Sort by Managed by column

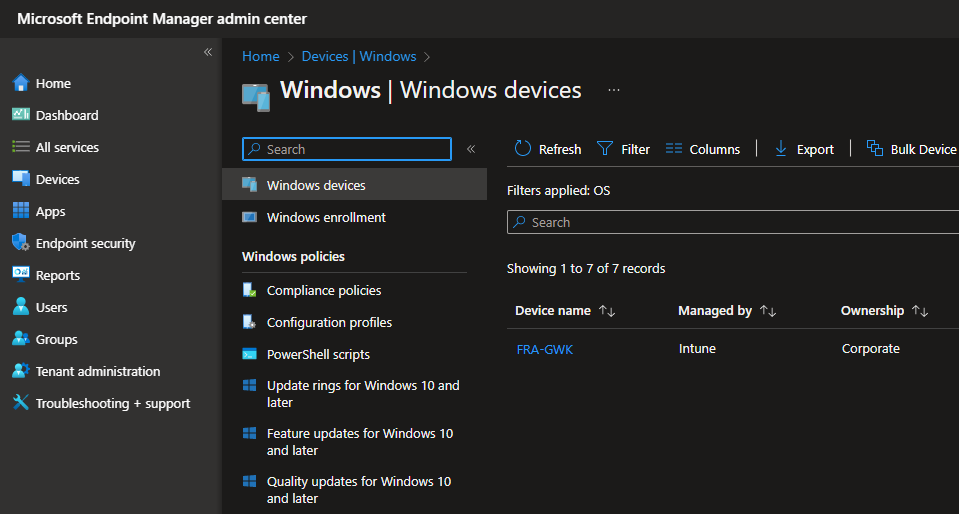[x=768, y=311]
